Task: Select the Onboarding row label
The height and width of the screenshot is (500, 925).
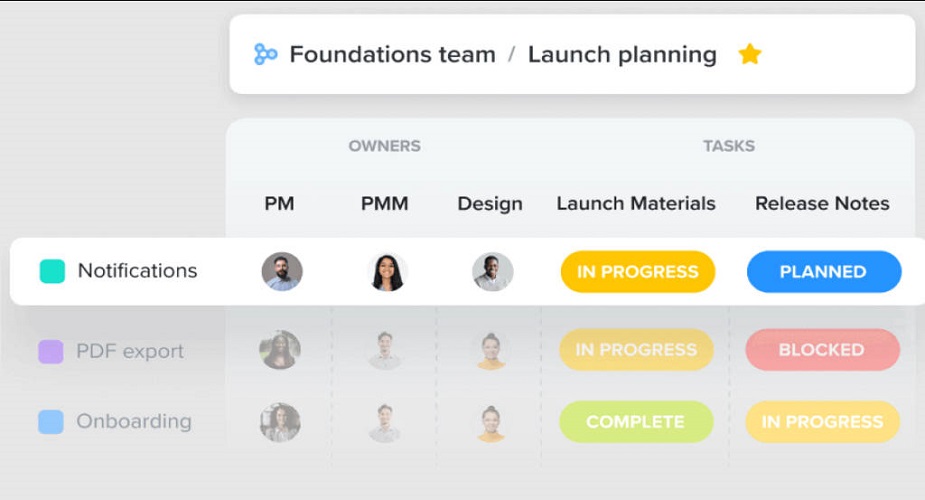Action: point(134,421)
